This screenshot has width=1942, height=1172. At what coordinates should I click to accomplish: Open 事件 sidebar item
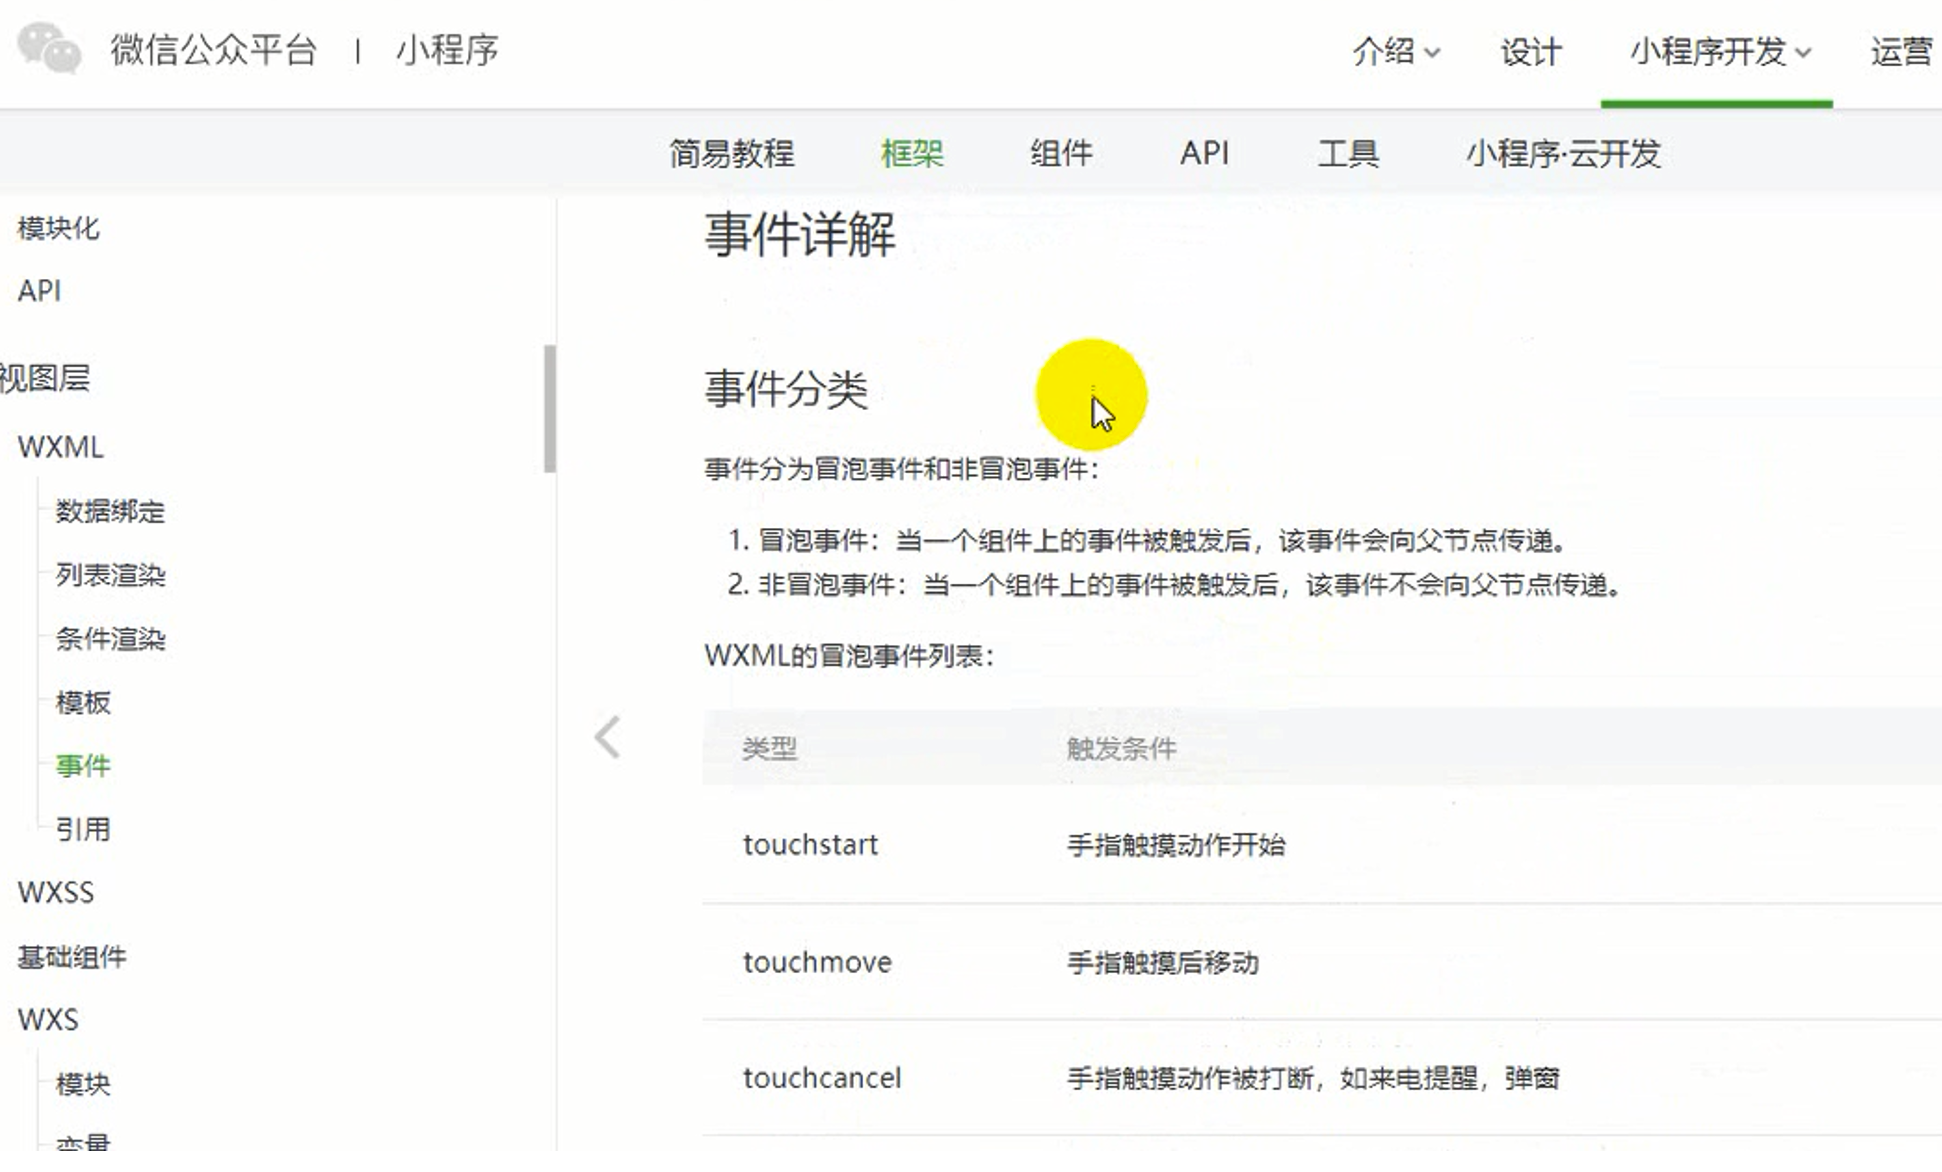(x=83, y=766)
